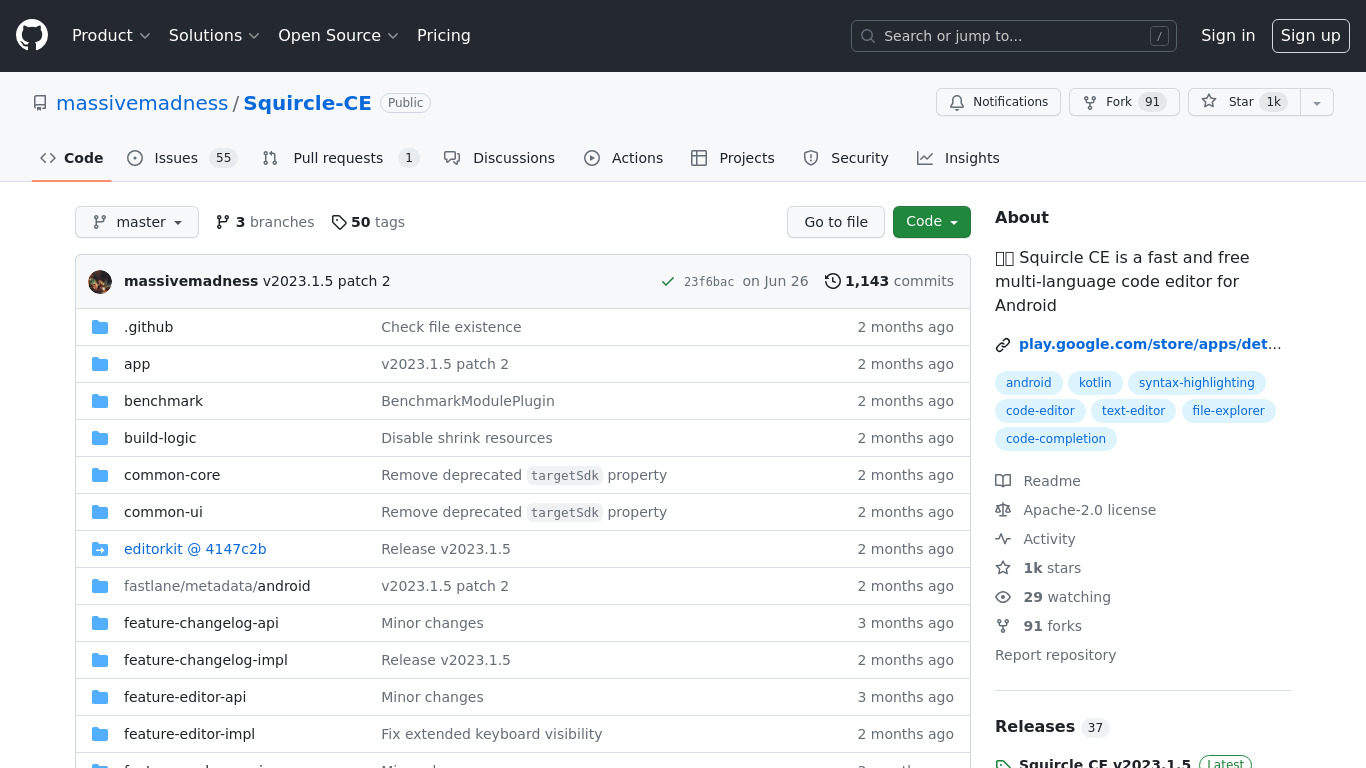The width and height of the screenshot is (1366, 768).
Task: Click the Go to file button
Action: pos(836,222)
